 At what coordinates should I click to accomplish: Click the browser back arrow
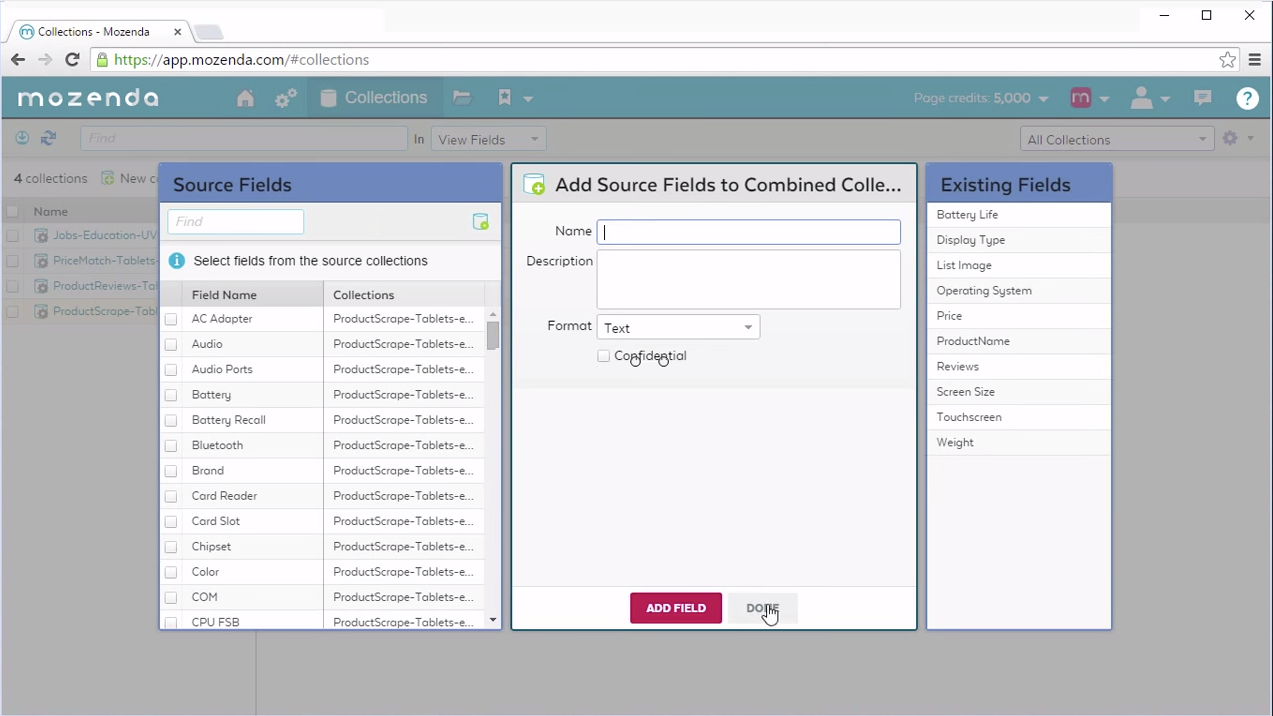pos(18,60)
